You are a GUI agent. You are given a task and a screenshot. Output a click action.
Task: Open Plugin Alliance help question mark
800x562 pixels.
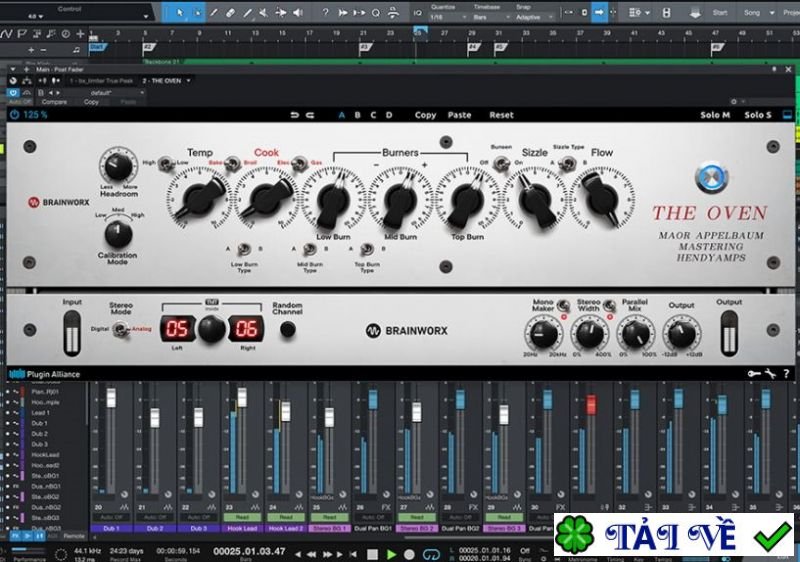click(x=787, y=374)
